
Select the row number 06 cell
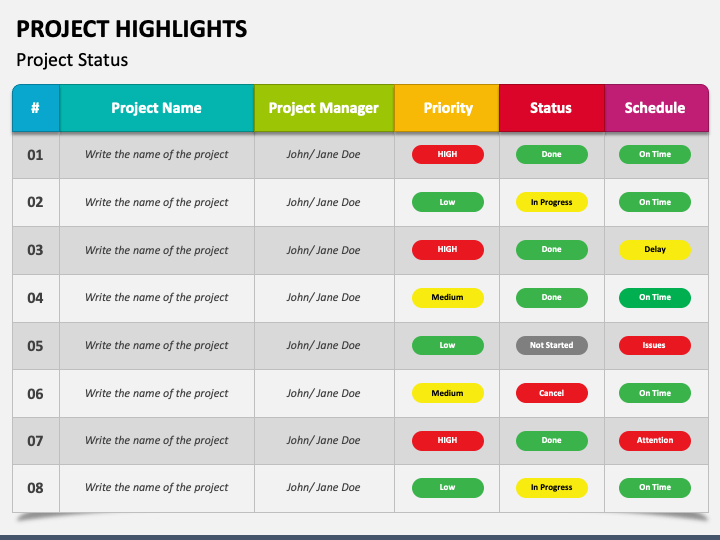pos(36,394)
